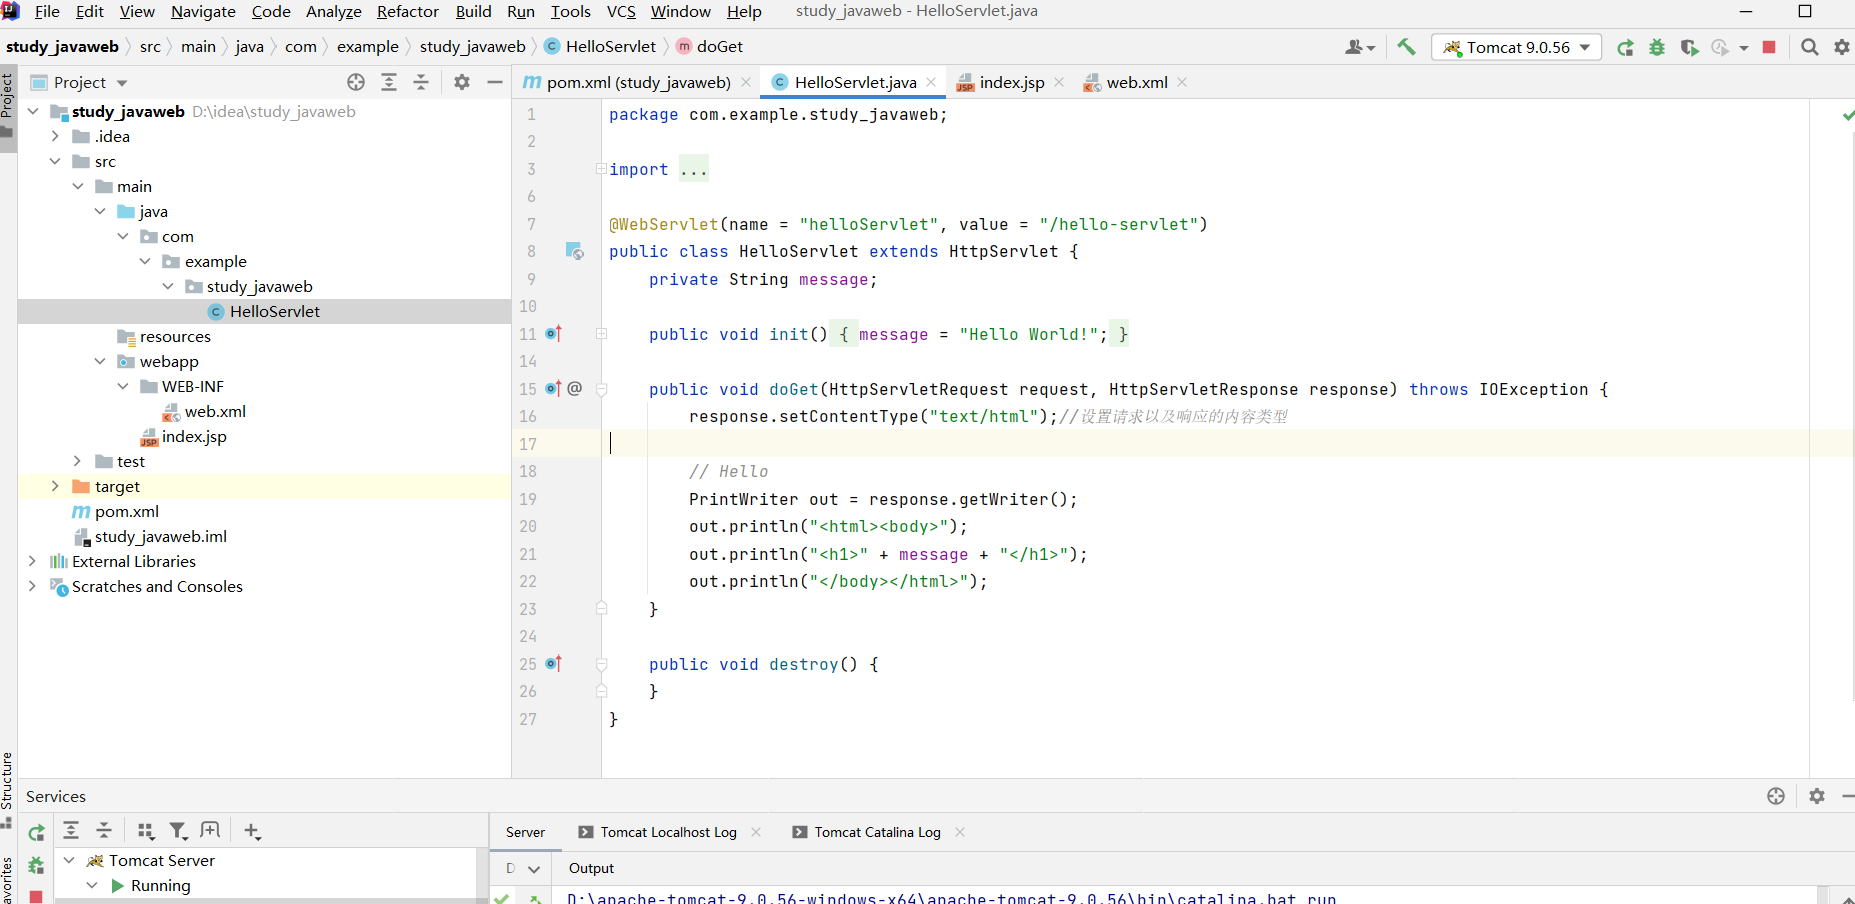Open the Tomcat 9.0.56 run configuration dropdown

click(x=1516, y=47)
